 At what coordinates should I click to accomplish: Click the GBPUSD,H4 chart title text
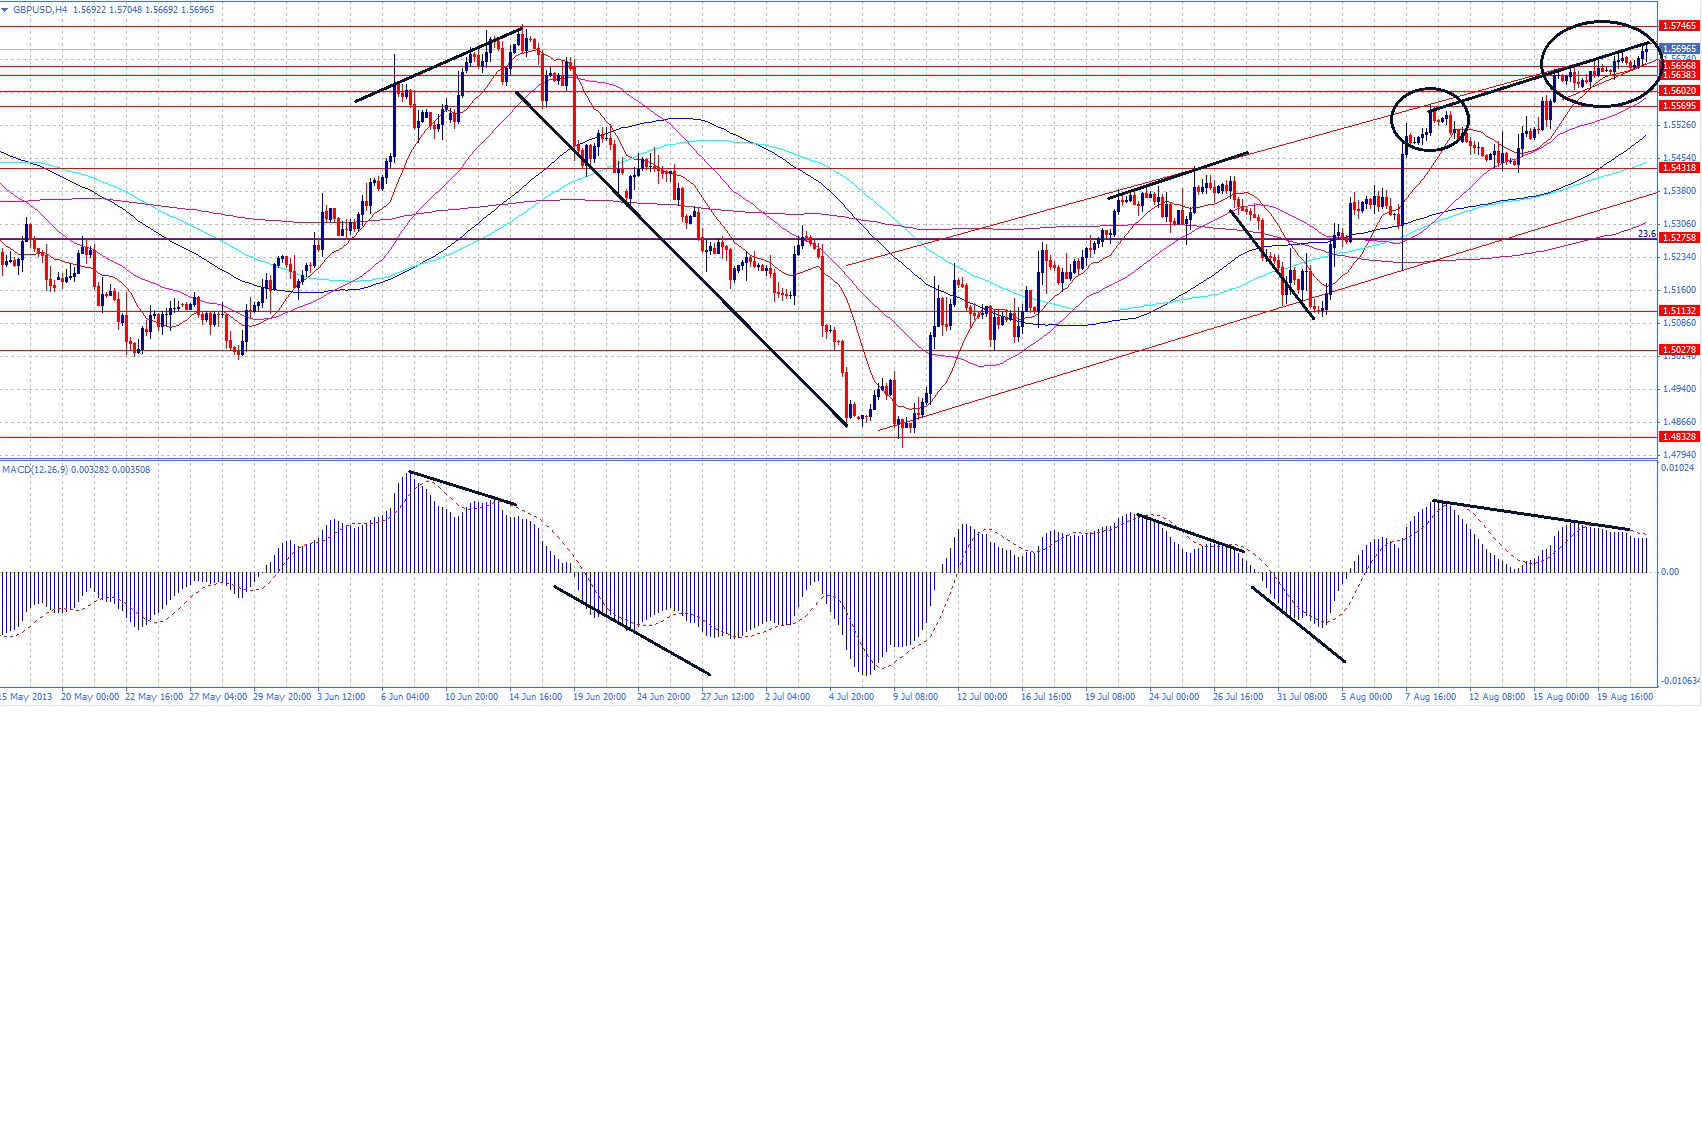tap(40, 9)
